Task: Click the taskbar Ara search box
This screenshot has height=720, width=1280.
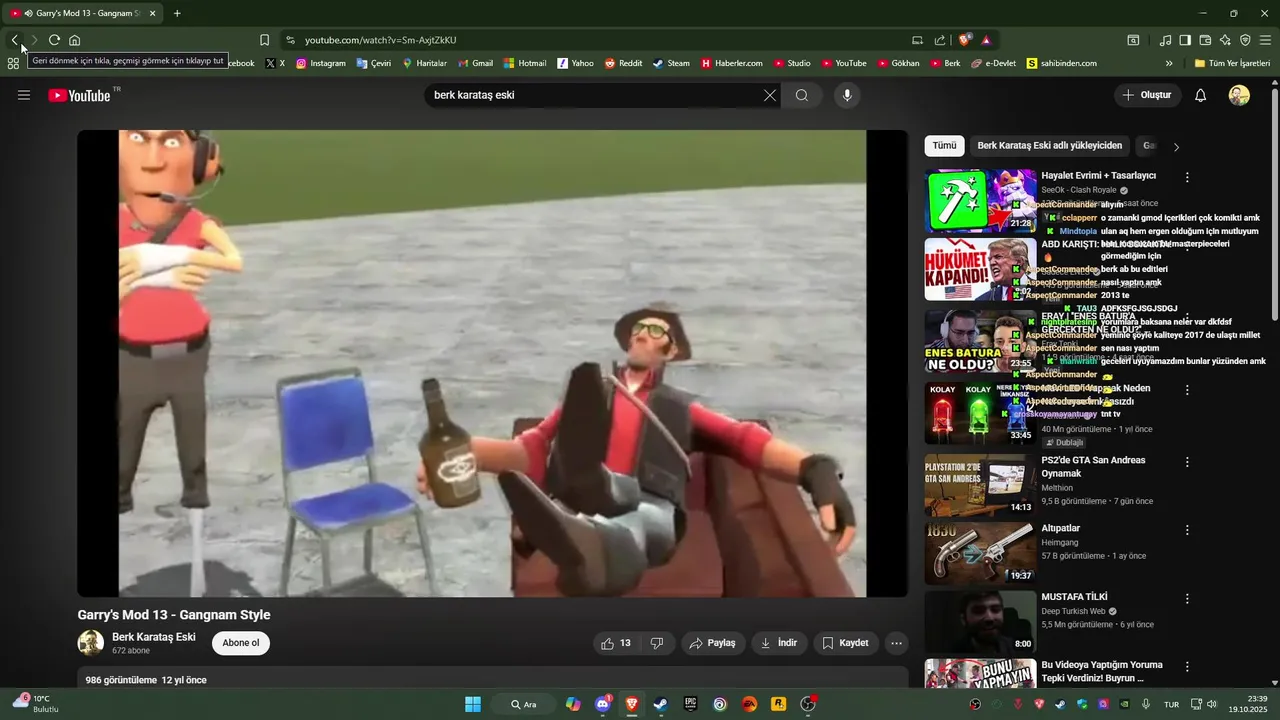Action: coord(525,704)
